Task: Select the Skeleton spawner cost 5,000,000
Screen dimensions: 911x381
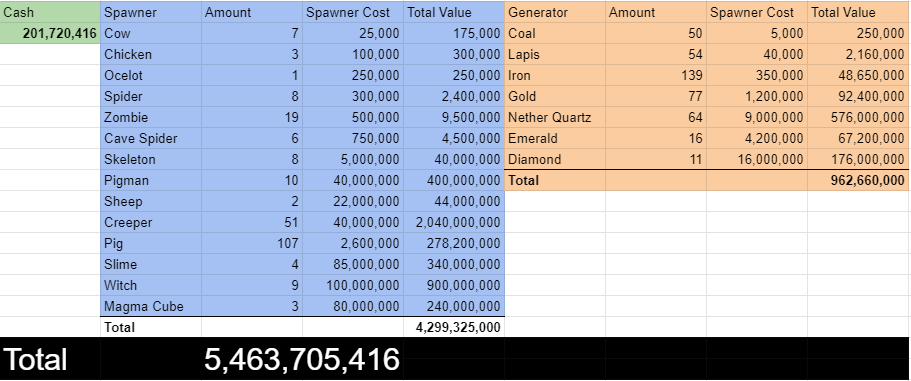Action: click(x=353, y=159)
